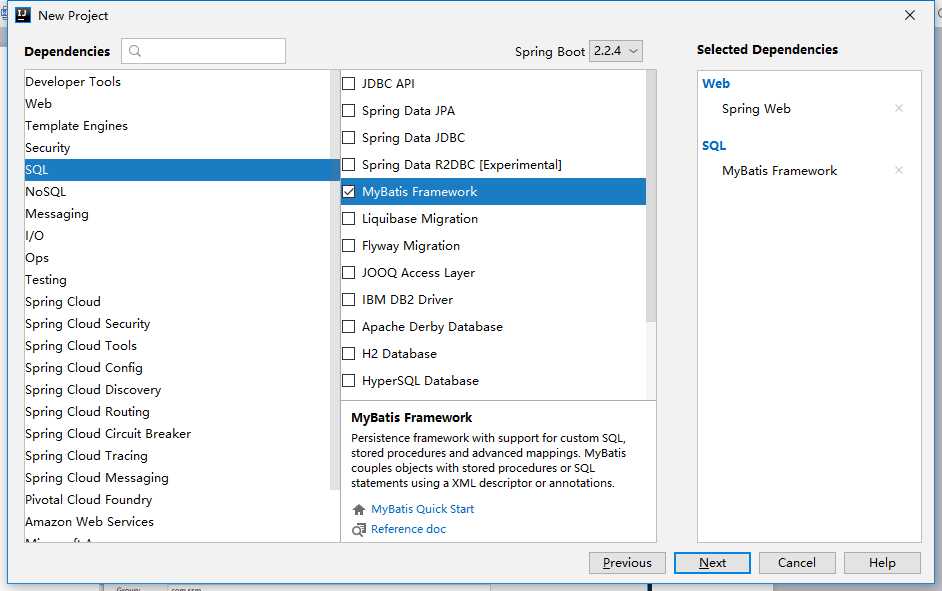This screenshot has width=942, height=591.
Task: Click Spring Web in selected dependencies
Action: coord(756,109)
